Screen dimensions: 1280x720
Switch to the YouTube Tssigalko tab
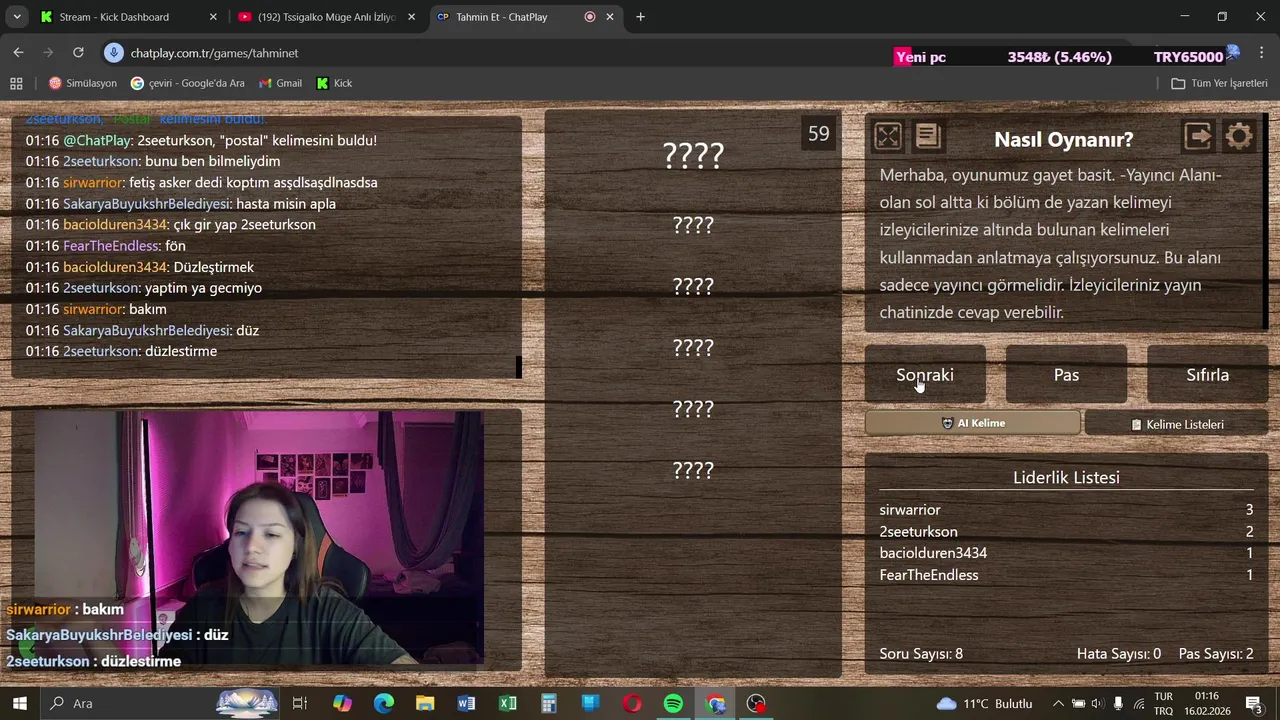326,17
